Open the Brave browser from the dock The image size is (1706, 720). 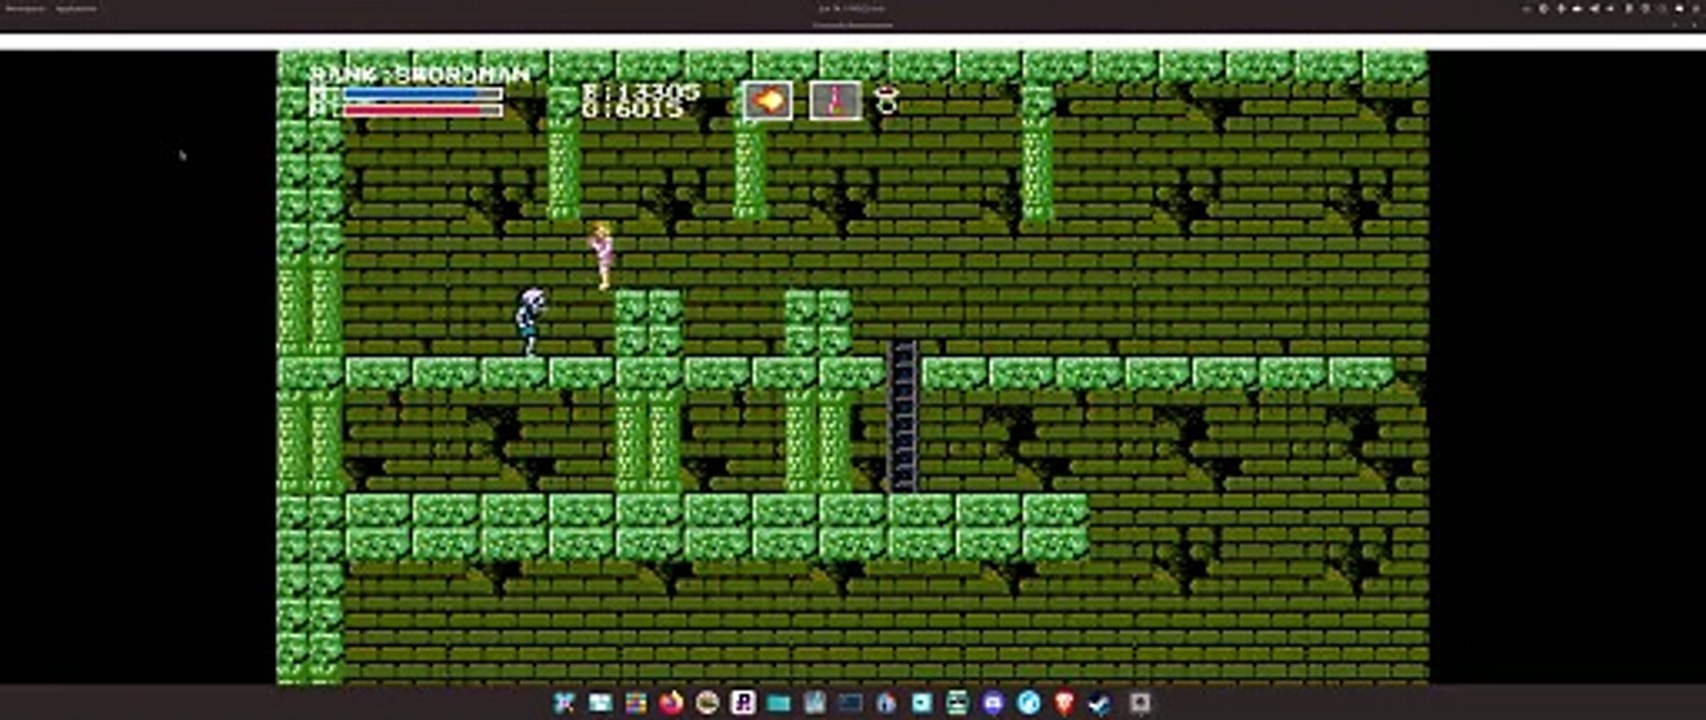tap(1065, 703)
